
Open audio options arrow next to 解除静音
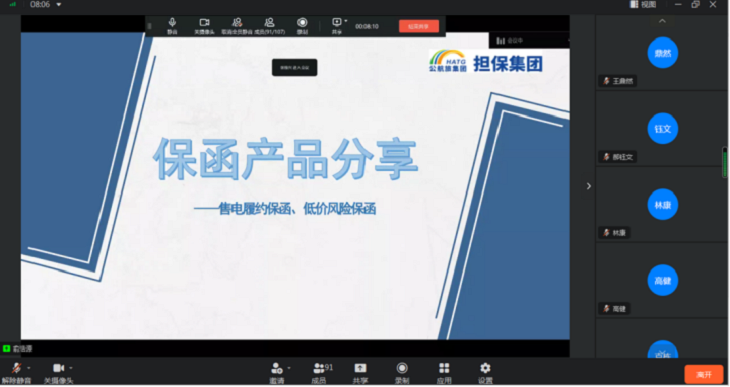click(29, 368)
